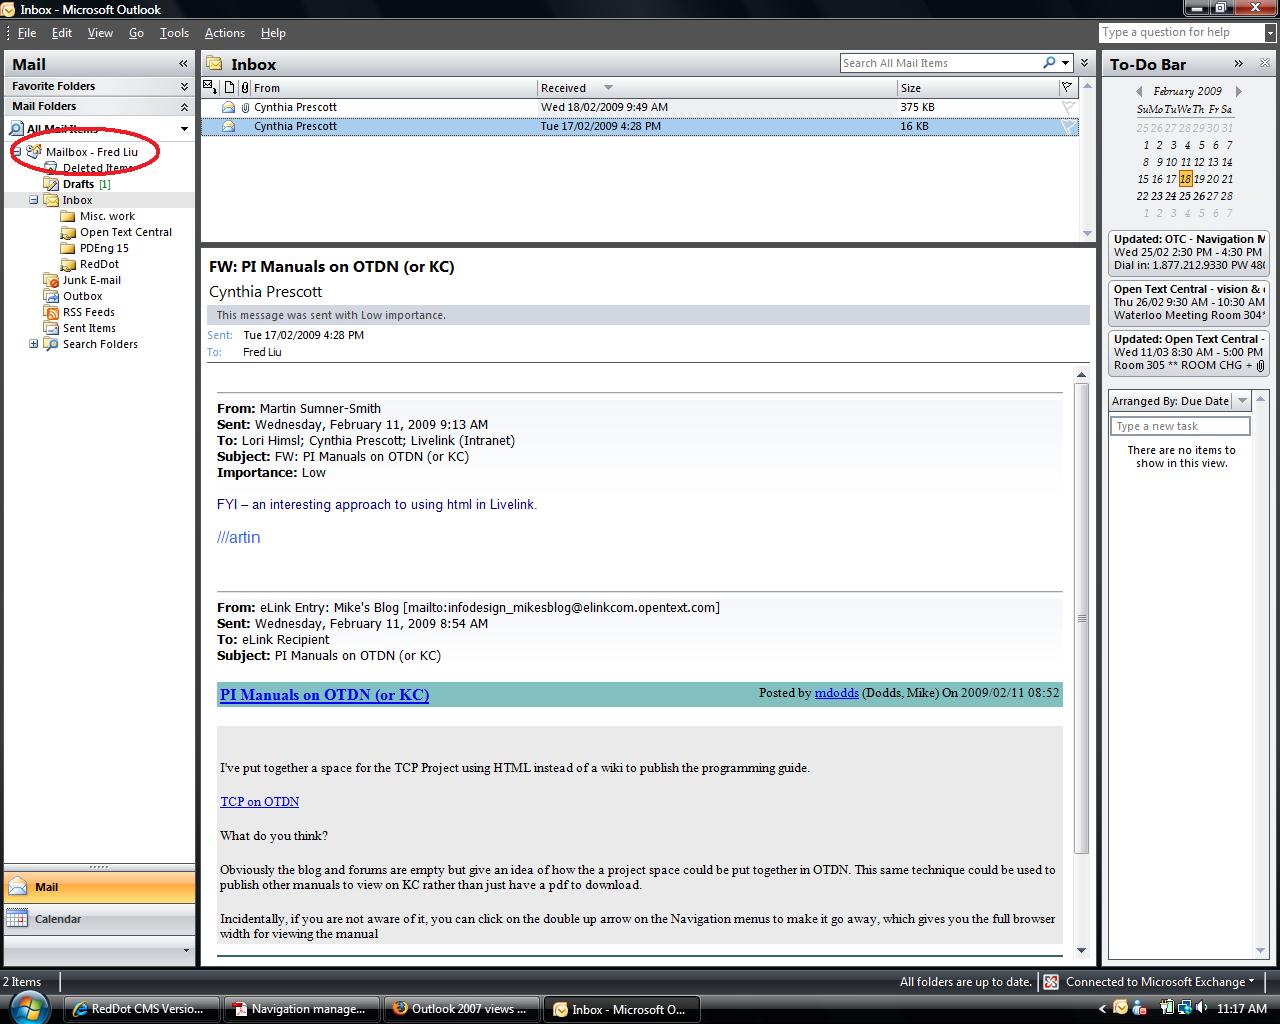Screen dimensions: 1280x1024
Task: Flag the 17/02/2009 Cynthia Prescott message
Action: click(x=1068, y=126)
